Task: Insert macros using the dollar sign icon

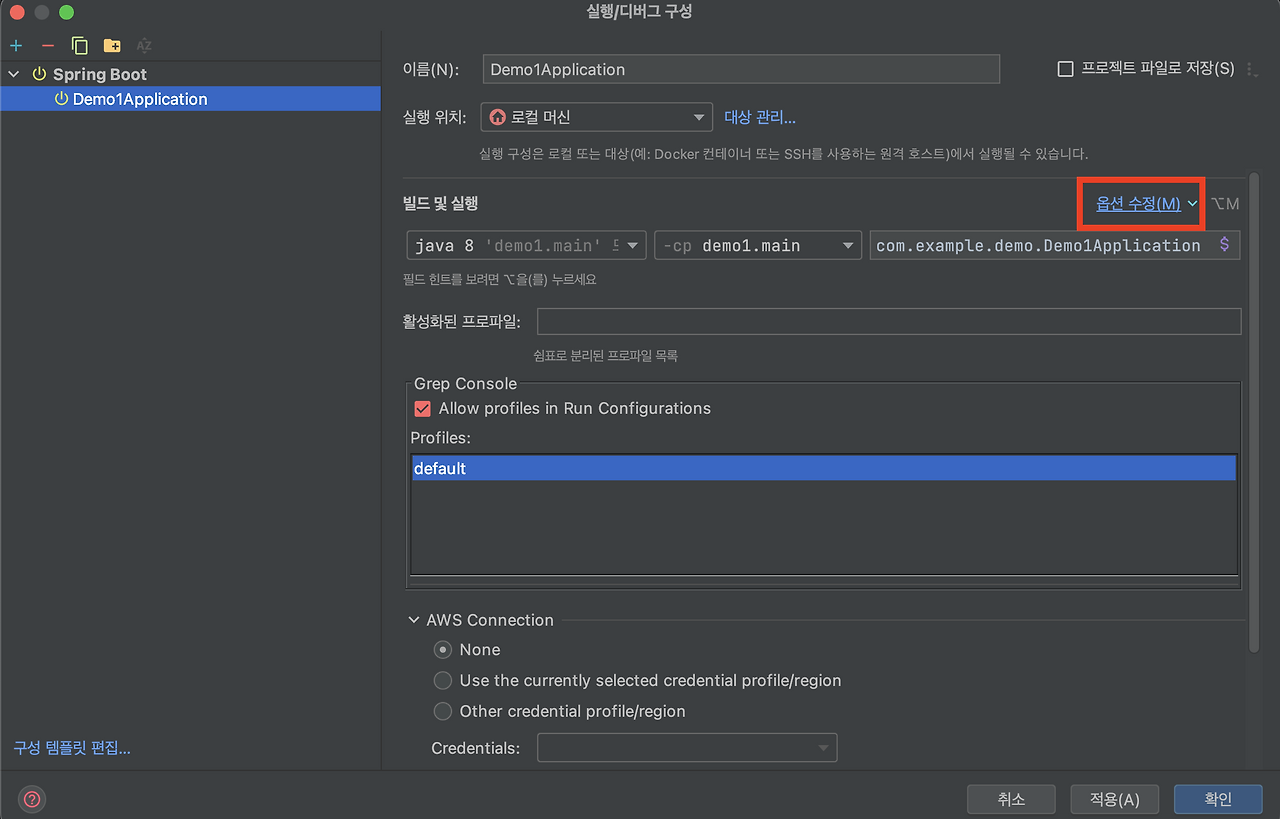Action: (x=1224, y=245)
